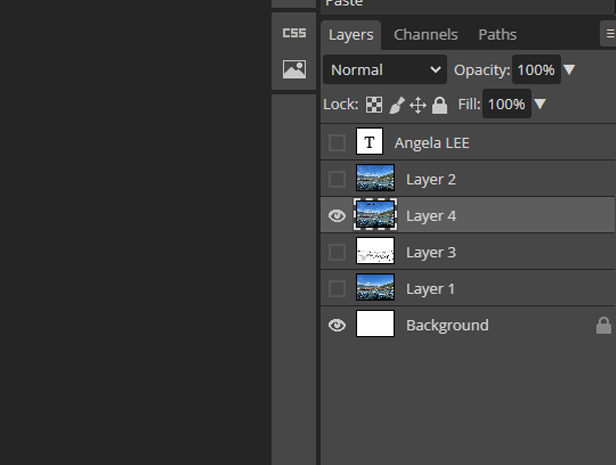Enable lock position move icon

coord(418,105)
